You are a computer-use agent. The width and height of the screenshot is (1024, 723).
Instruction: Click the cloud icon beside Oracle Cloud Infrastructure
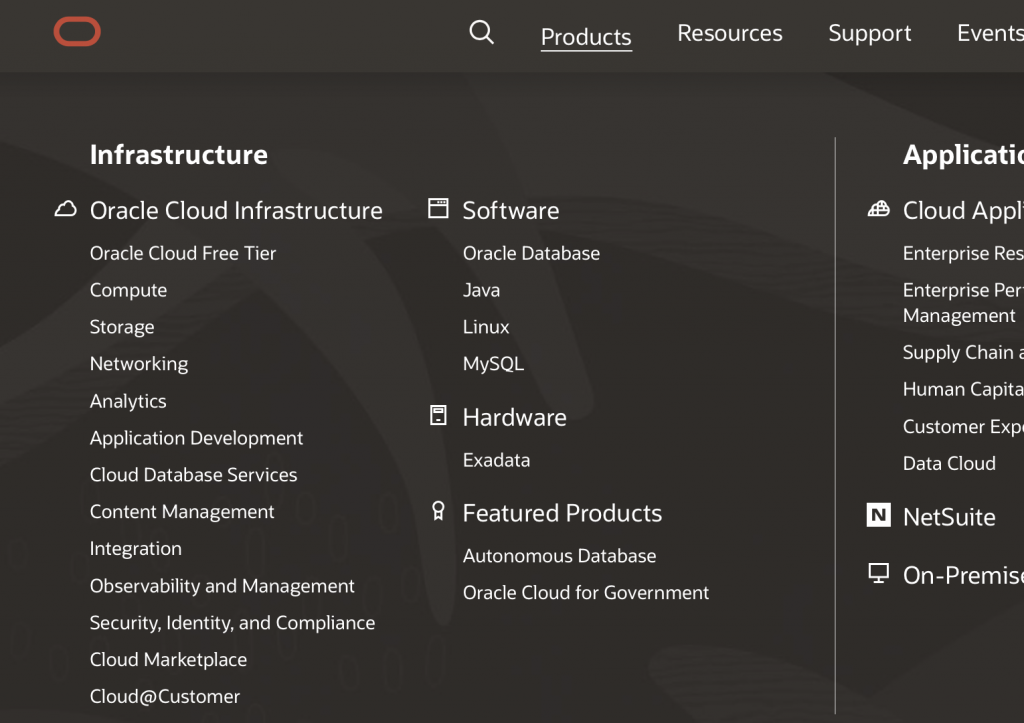point(66,209)
